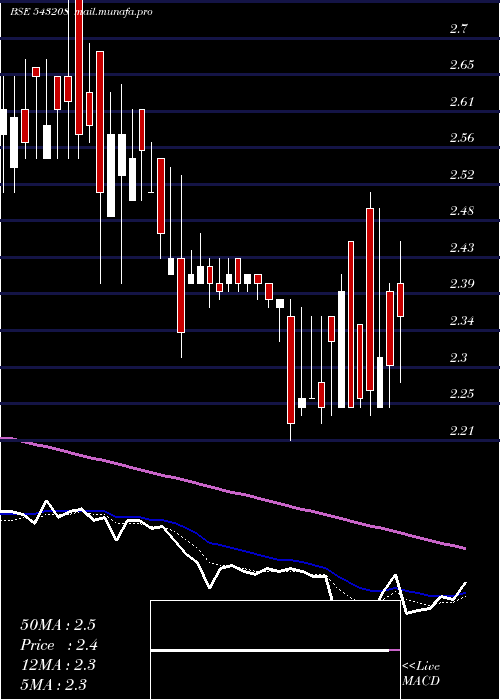
Task: Select the 2.43 price axis label
Action: coord(462,247)
